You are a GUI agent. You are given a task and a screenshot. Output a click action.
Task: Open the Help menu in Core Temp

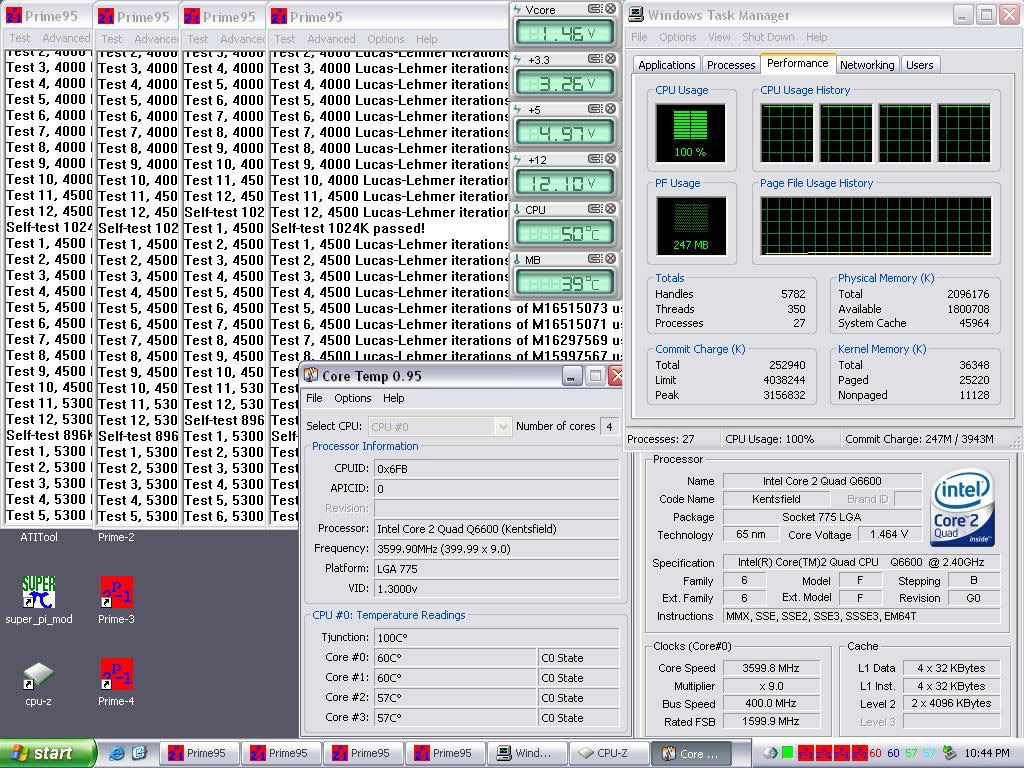tap(393, 398)
